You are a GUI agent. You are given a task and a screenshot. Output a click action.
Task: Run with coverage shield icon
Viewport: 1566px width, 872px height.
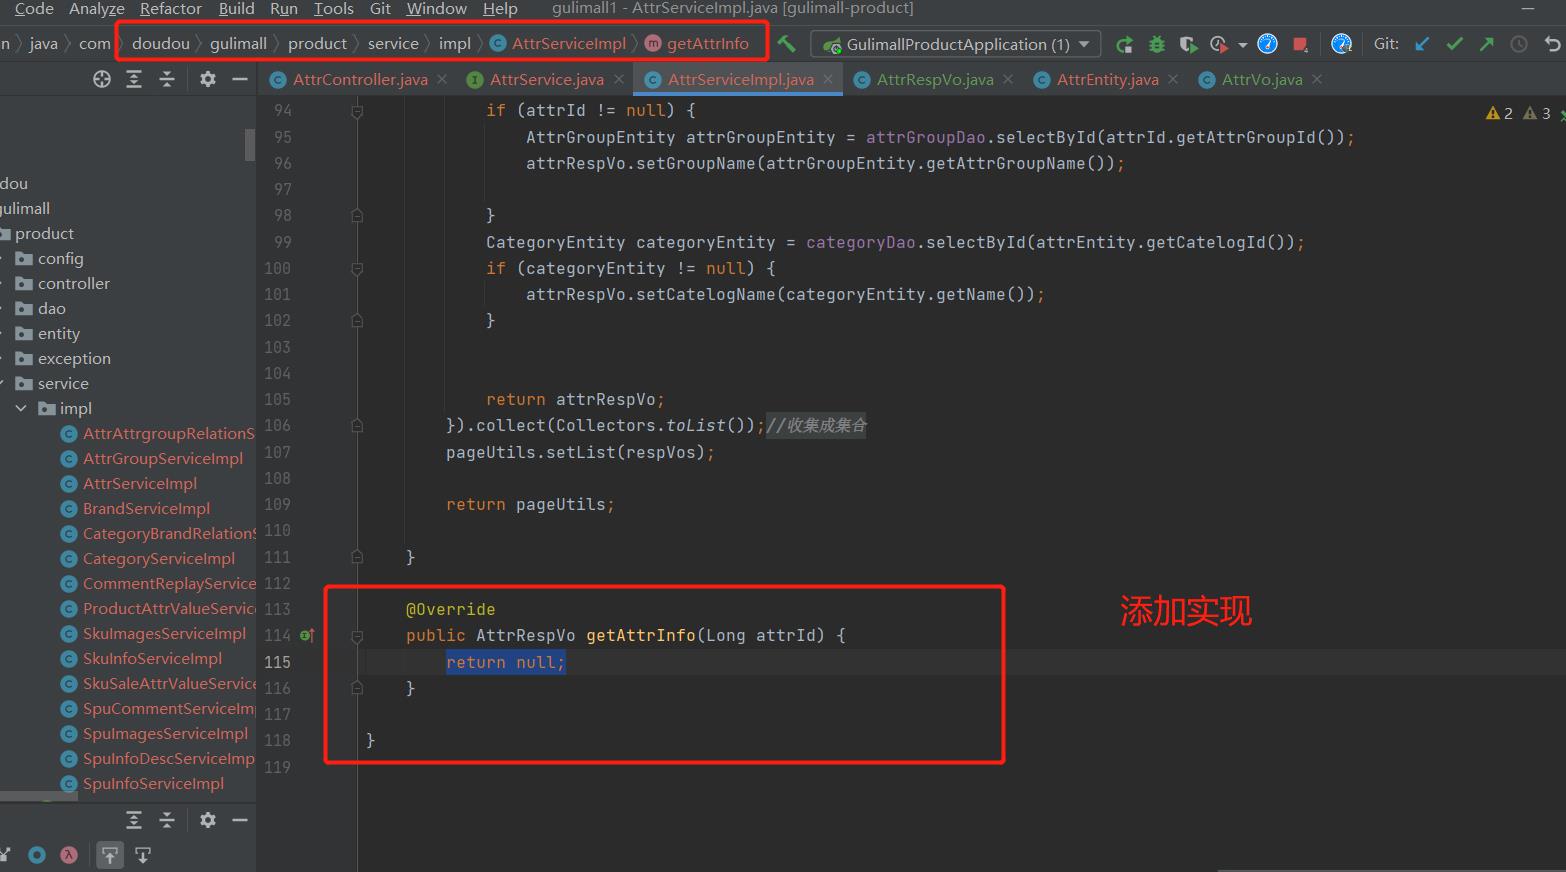click(1188, 44)
